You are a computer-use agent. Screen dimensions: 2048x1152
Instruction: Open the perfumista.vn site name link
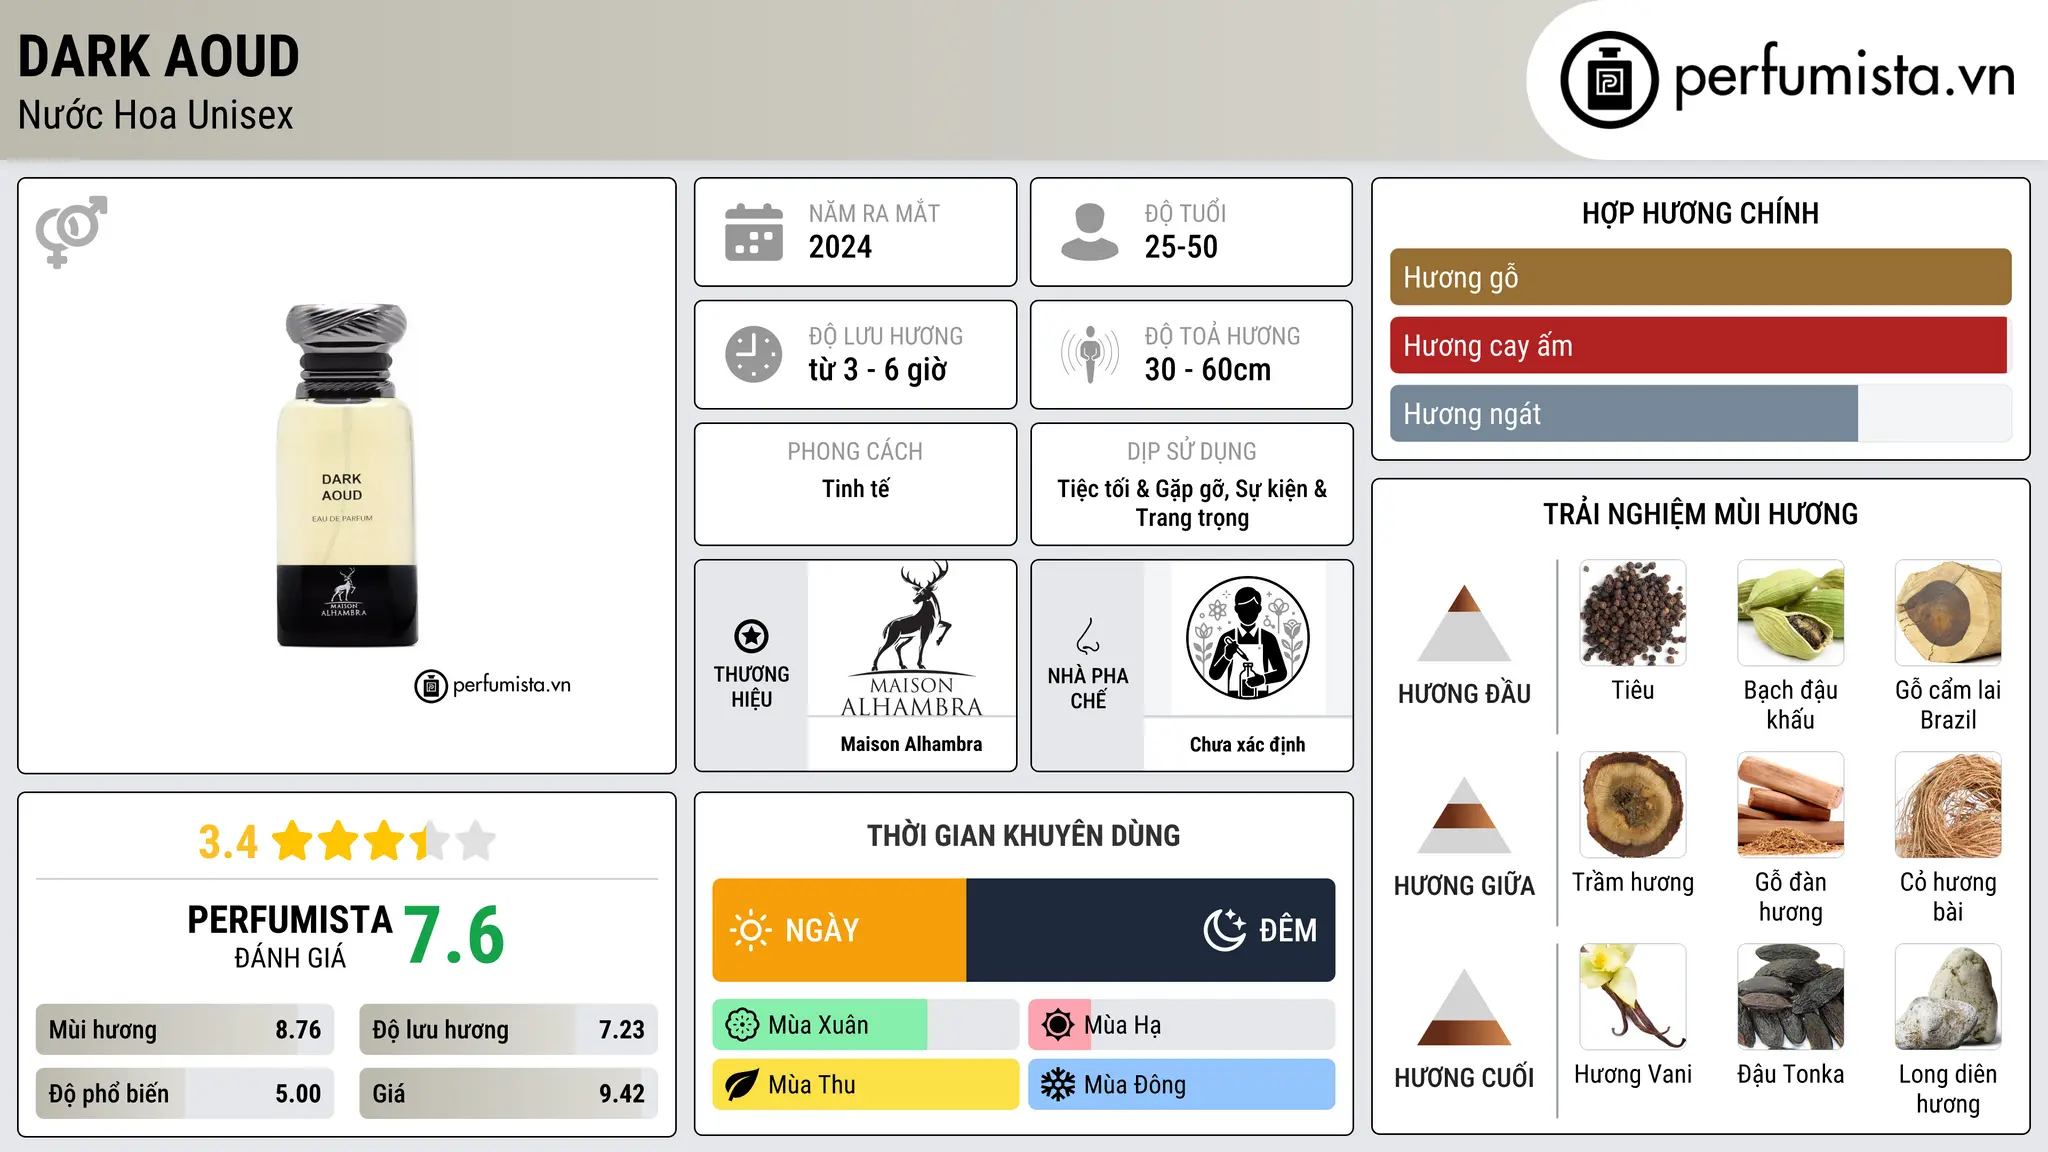coord(1844,76)
